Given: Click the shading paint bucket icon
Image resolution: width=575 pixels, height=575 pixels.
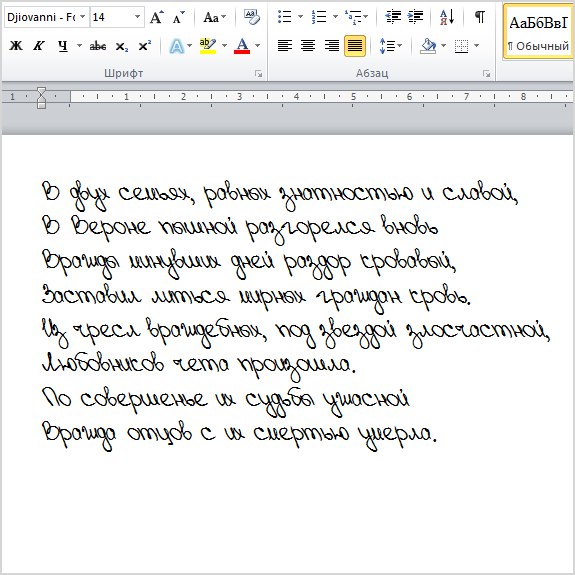Looking at the screenshot, I should (428, 46).
